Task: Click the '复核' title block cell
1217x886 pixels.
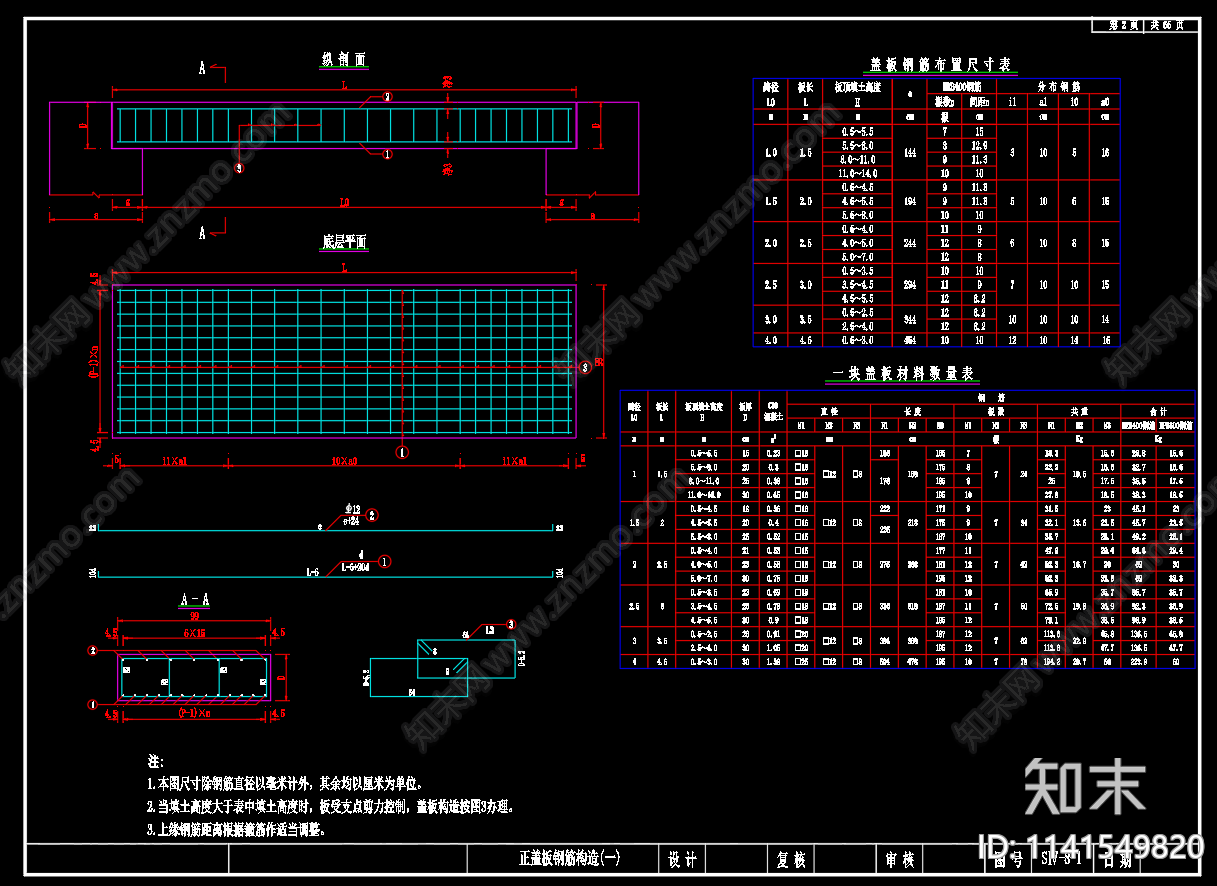Action: point(791,859)
